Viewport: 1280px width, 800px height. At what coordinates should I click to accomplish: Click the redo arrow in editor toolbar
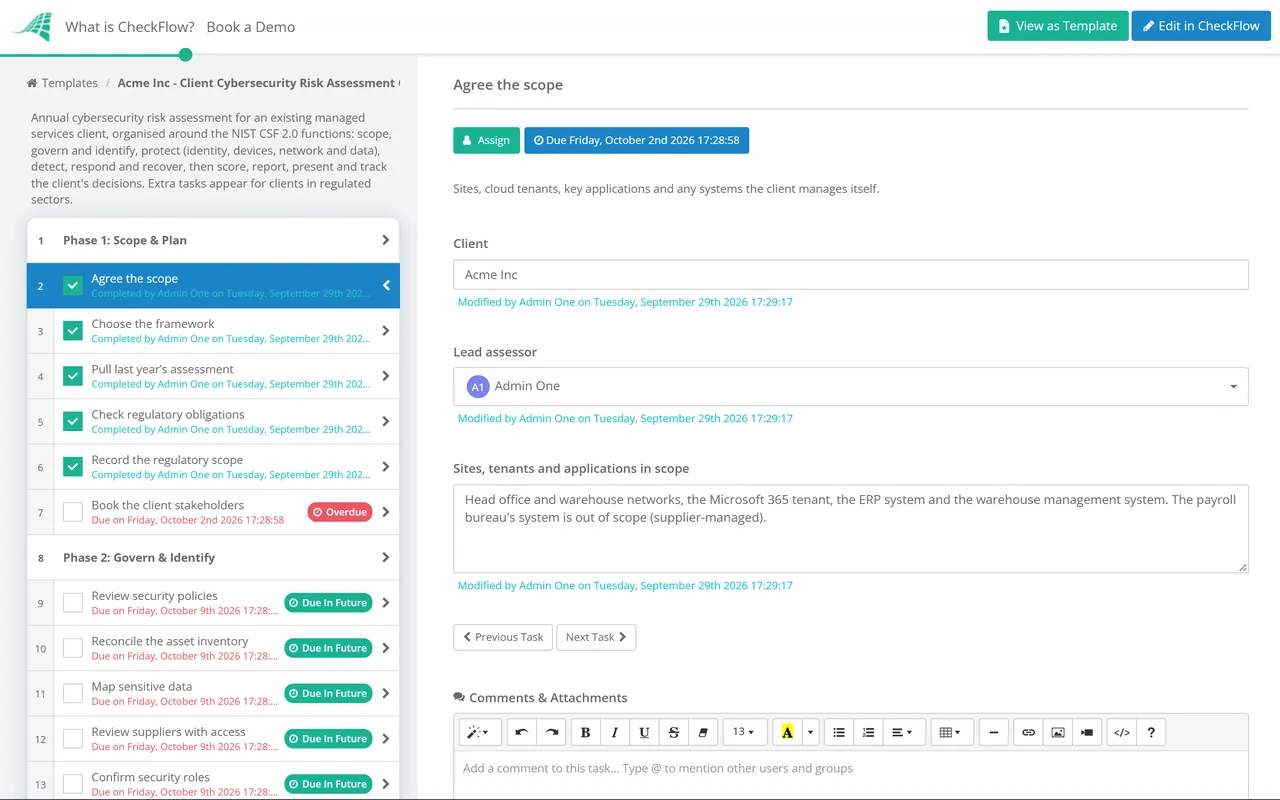click(x=551, y=732)
